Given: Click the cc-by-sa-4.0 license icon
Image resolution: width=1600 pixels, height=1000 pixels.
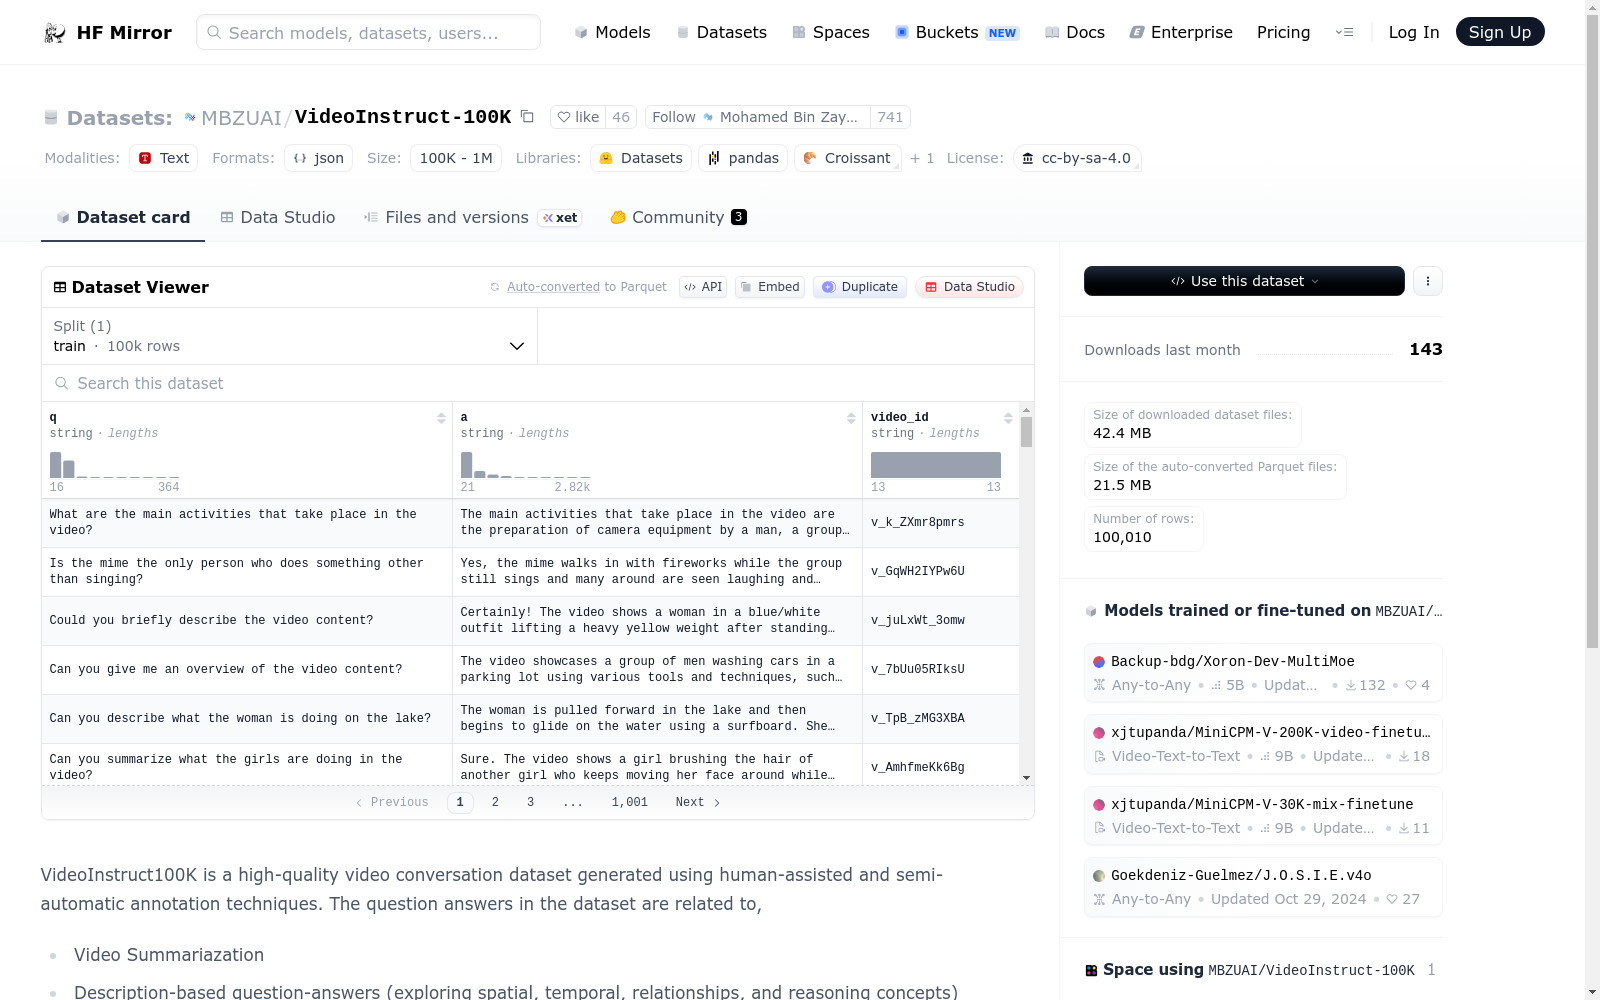Looking at the screenshot, I should pos(1027,158).
